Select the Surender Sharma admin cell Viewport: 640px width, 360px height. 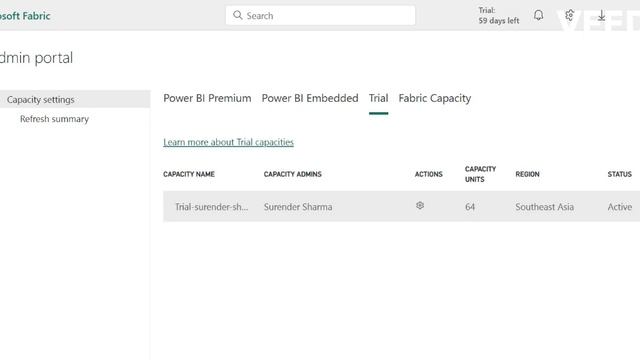298,207
